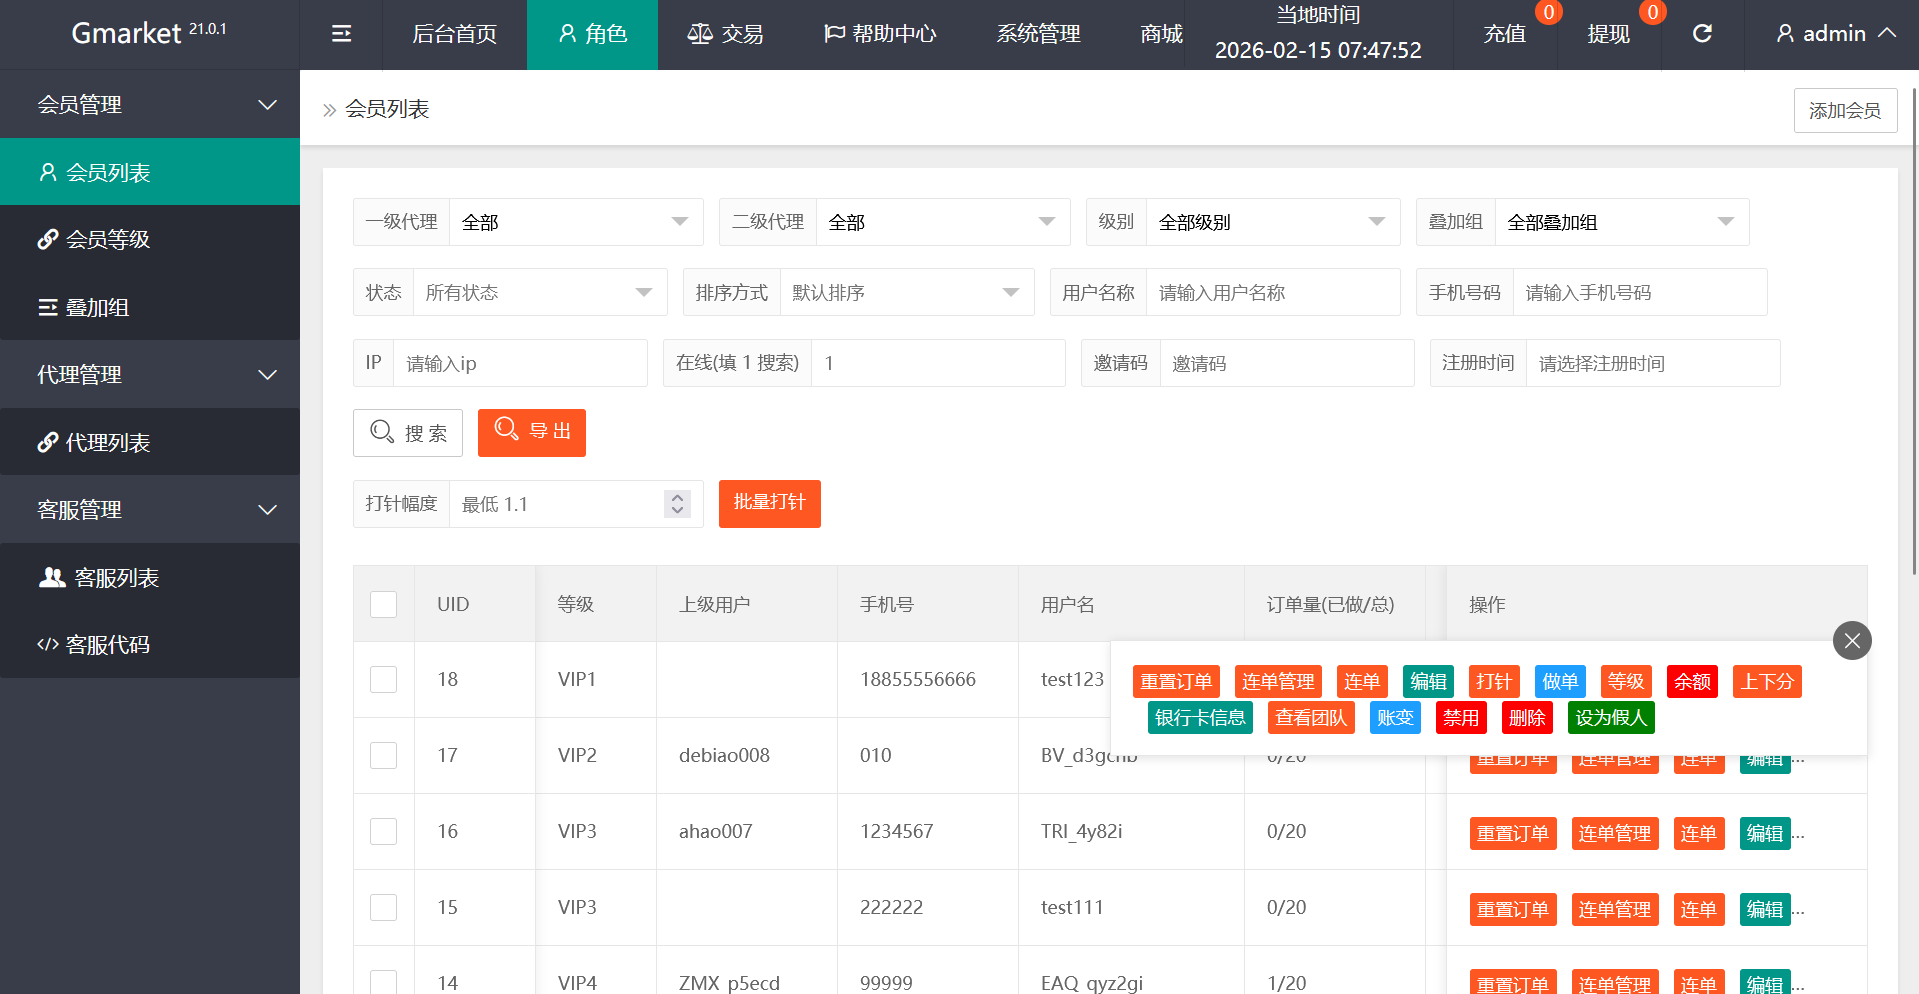1919x994 pixels.
Task: Close the operations popup with X icon
Action: tap(1852, 641)
